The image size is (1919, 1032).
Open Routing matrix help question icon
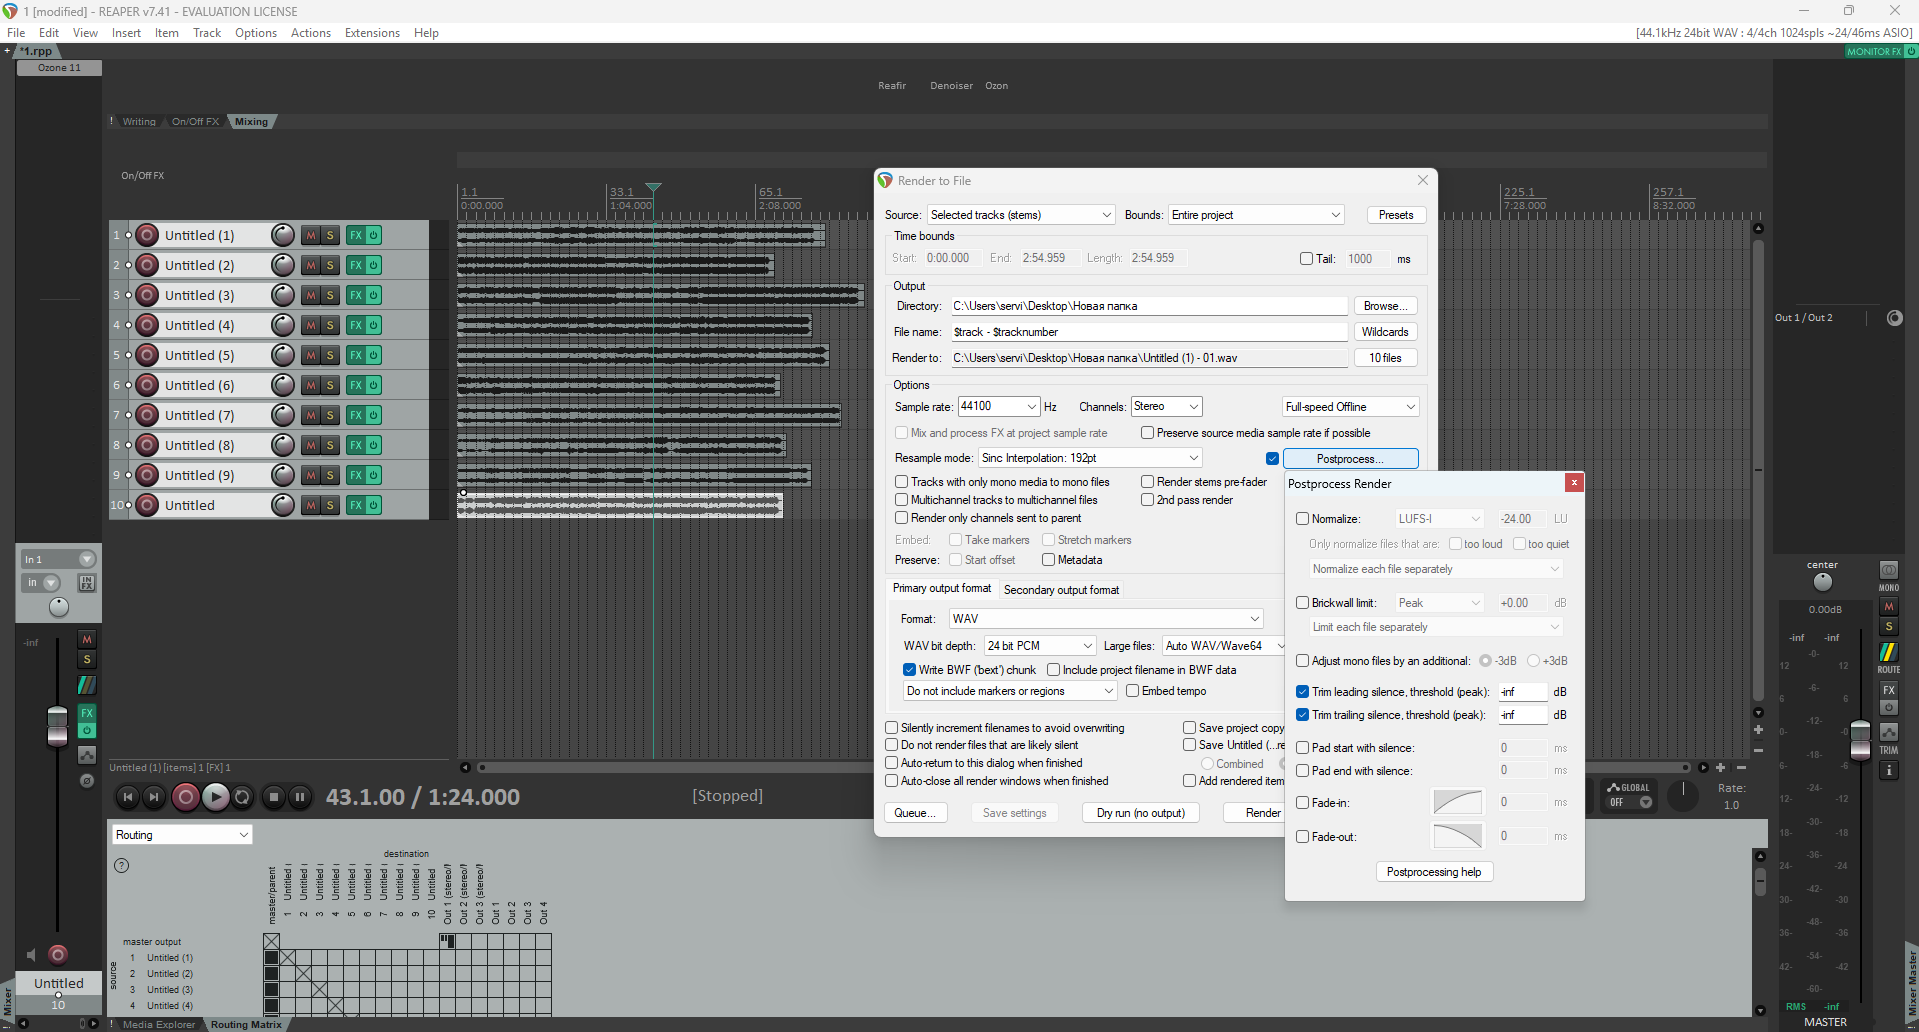(122, 865)
